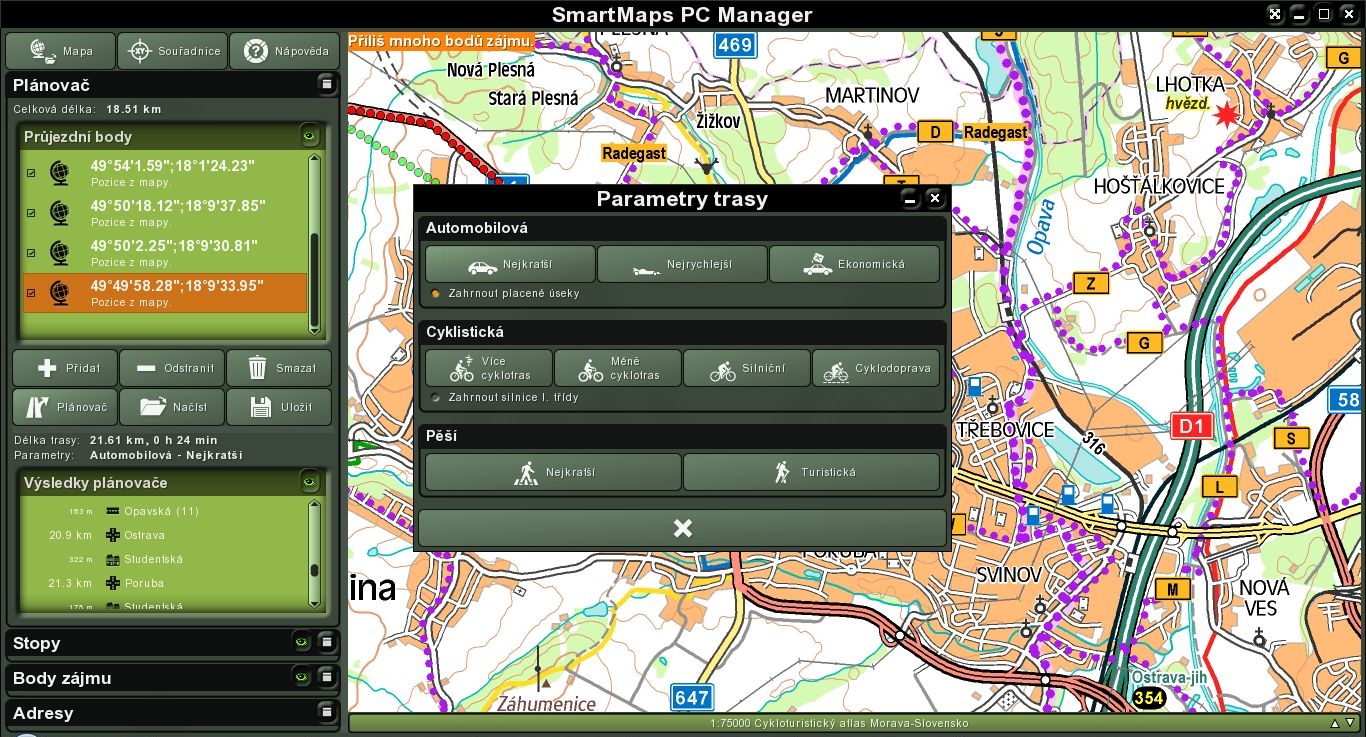This screenshot has height=737, width=1366.
Task: Toggle fullscreen mode in the title bar
Action: [1275, 14]
